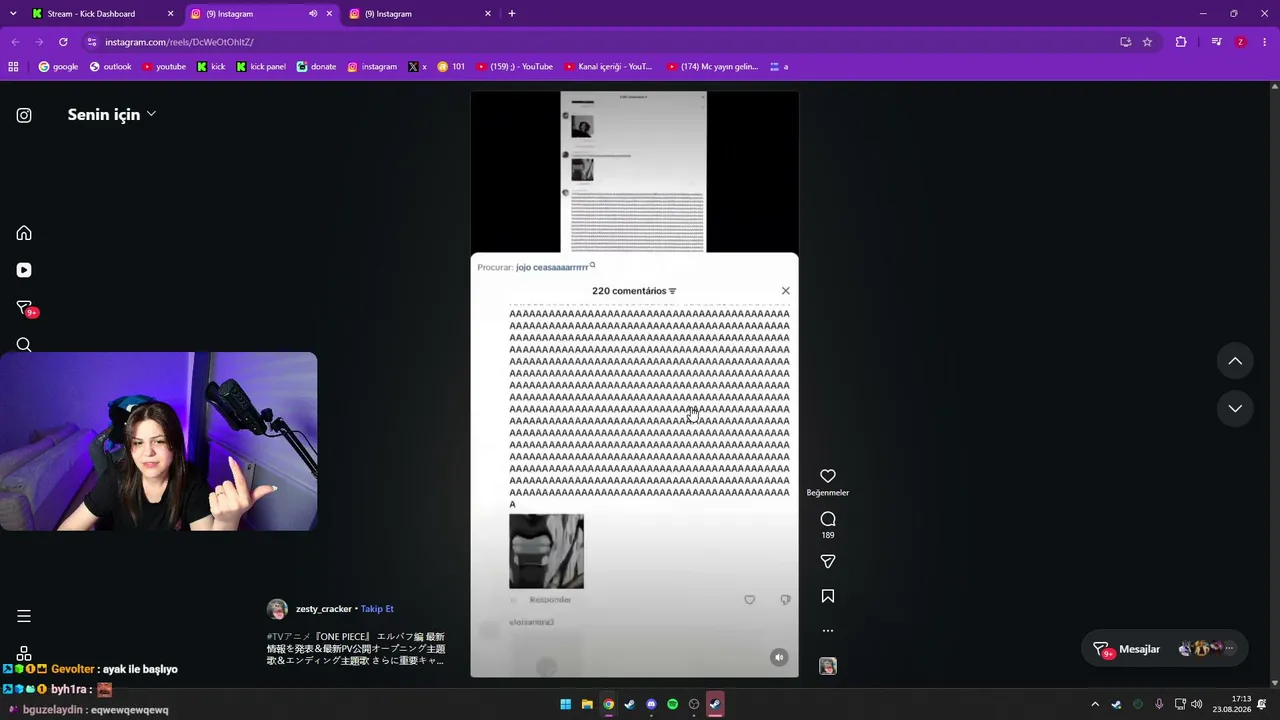Image resolution: width=1280 pixels, height=720 pixels.
Task: Open the reel audio thumbnail under more options
Action: click(x=828, y=666)
